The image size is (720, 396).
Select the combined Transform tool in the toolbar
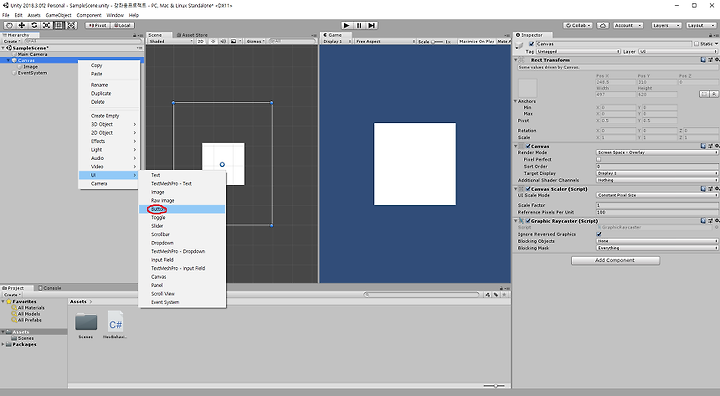point(71,25)
